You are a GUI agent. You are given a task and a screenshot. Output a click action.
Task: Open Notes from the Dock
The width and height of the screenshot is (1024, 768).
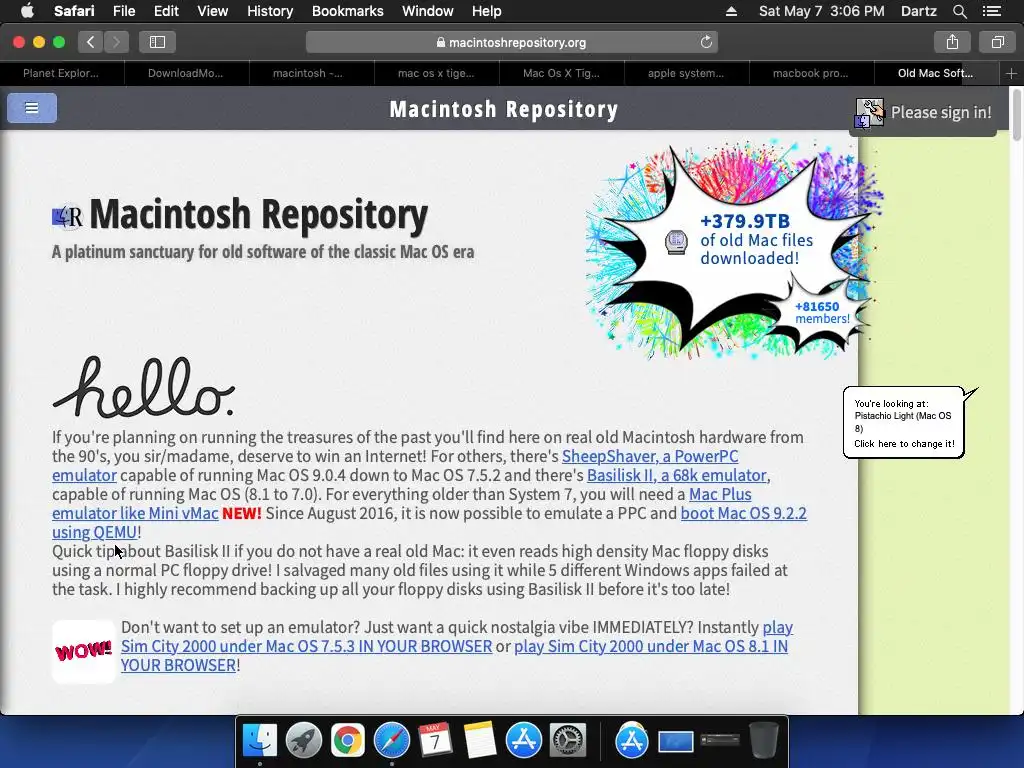(480, 741)
